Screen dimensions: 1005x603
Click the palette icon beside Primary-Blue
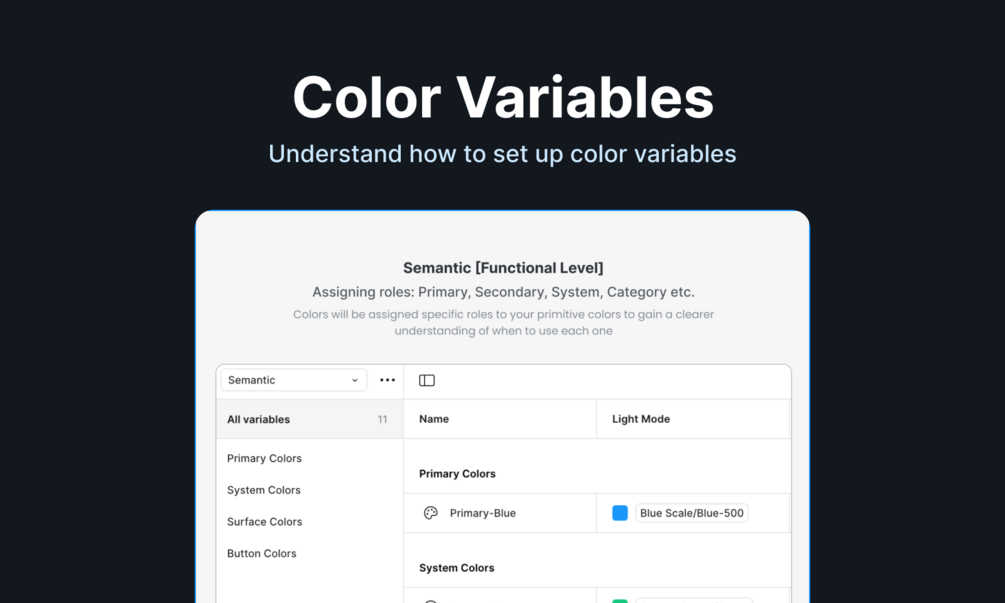pyautogui.click(x=431, y=513)
